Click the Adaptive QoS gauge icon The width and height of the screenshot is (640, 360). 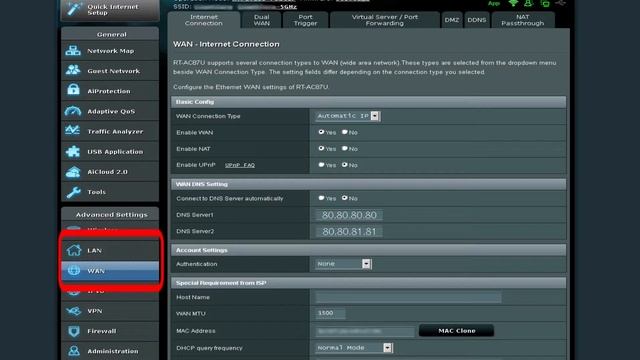(x=73, y=111)
